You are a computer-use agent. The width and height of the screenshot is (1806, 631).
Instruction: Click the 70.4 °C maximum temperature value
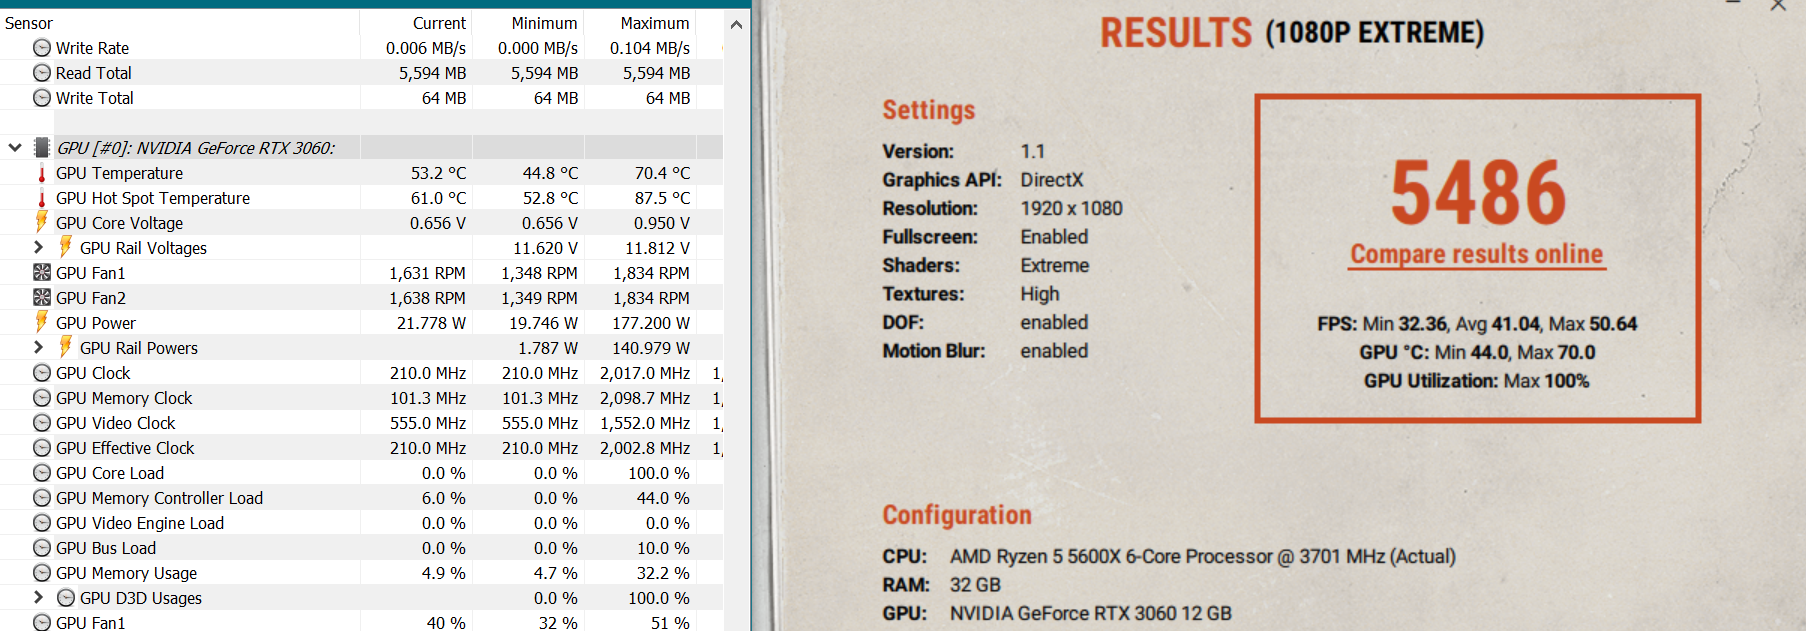(x=662, y=173)
